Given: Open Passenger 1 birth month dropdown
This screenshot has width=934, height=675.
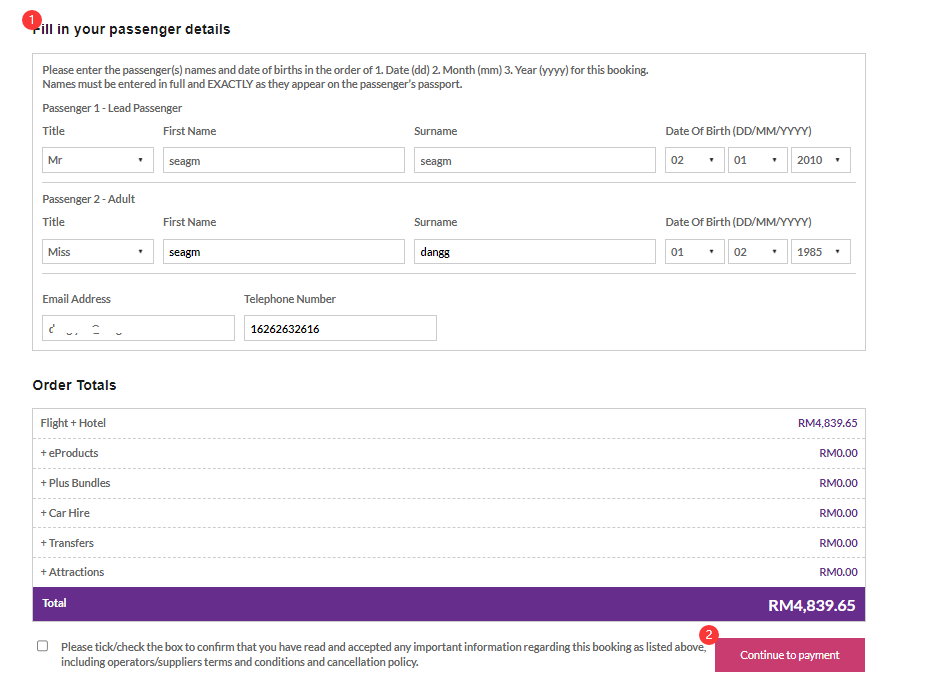Looking at the screenshot, I should click(758, 160).
